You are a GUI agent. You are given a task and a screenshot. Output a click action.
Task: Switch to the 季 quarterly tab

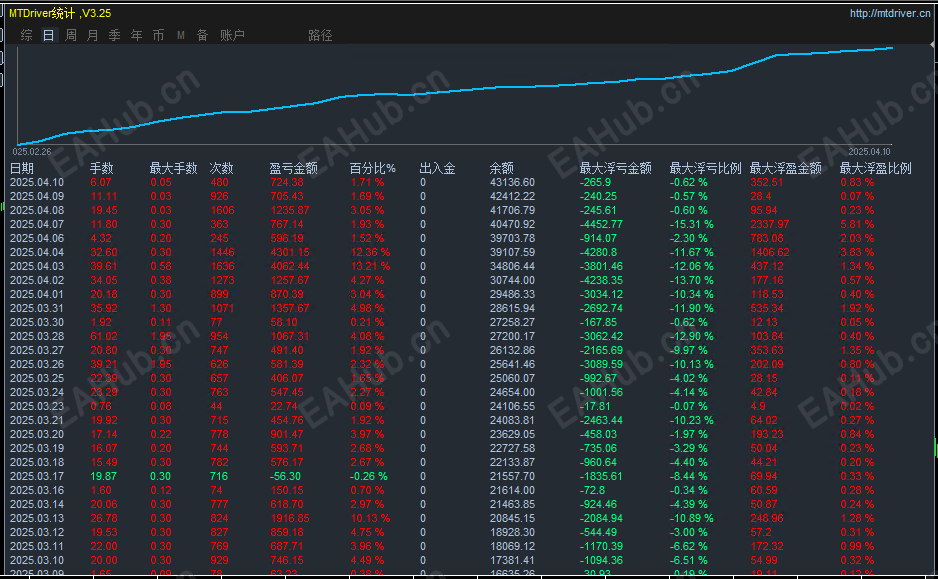click(115, 35)
